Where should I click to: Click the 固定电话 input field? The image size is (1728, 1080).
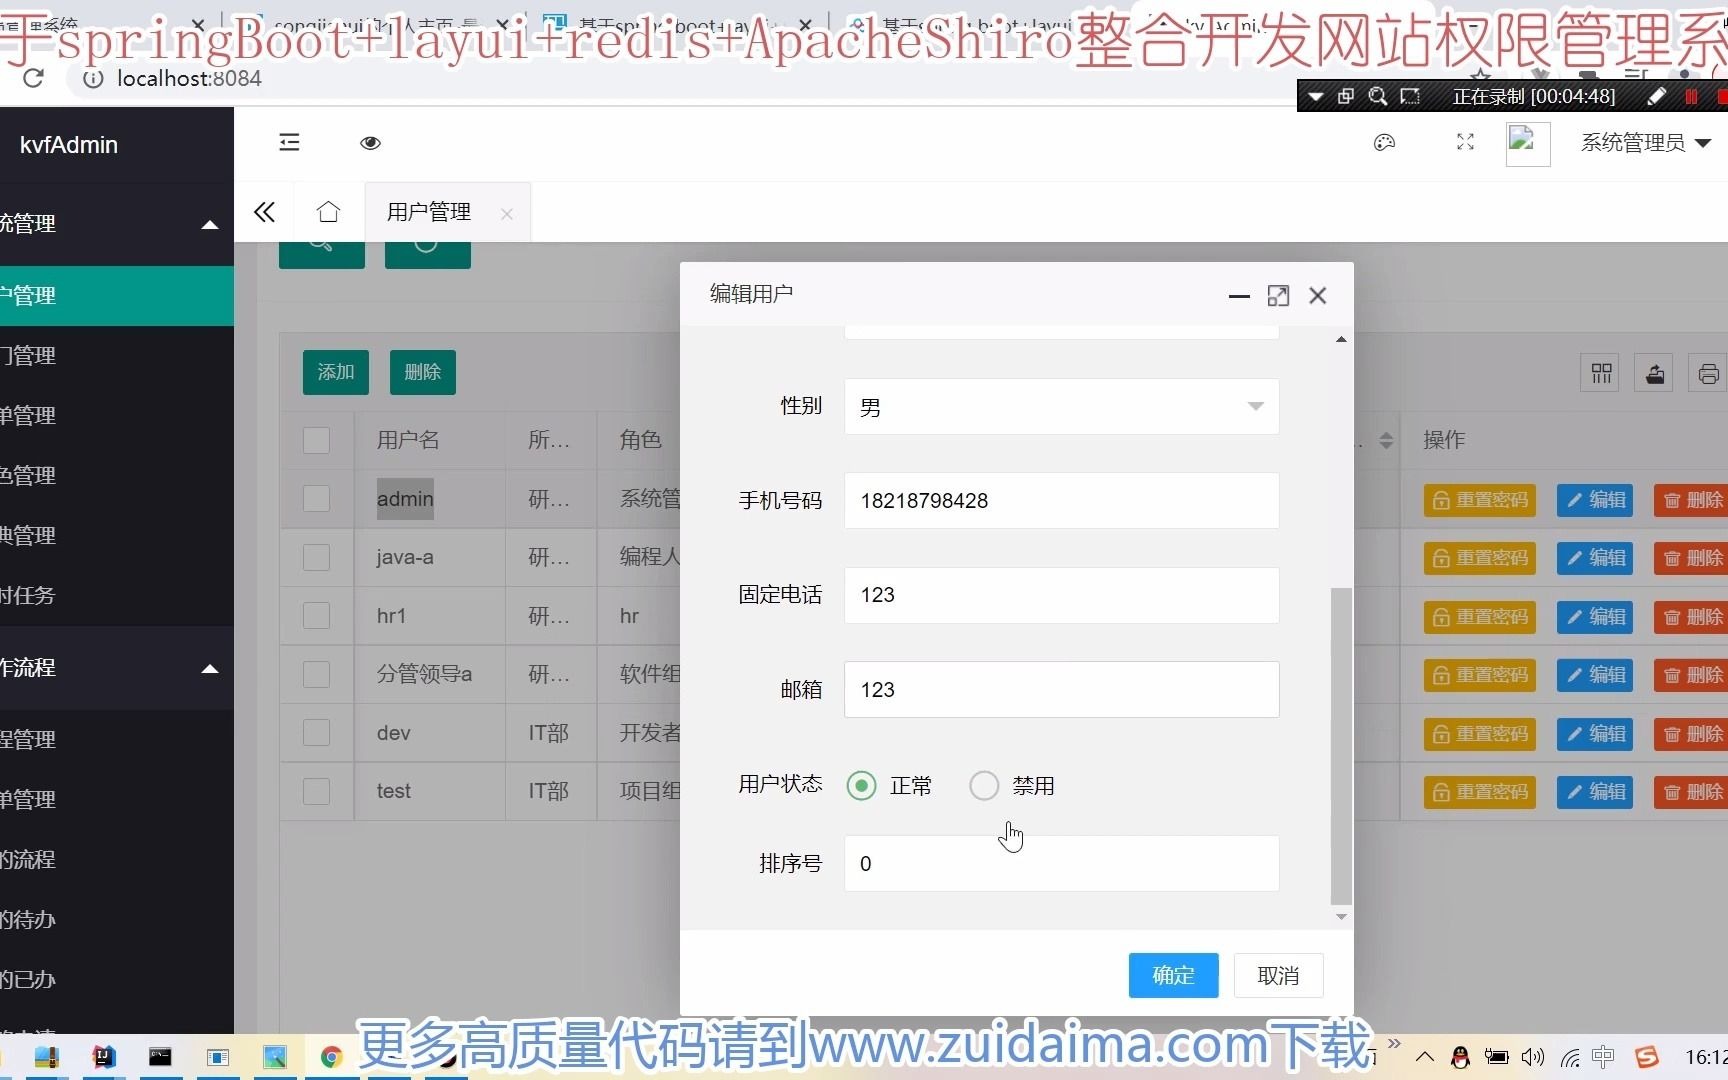(1061, 595)
